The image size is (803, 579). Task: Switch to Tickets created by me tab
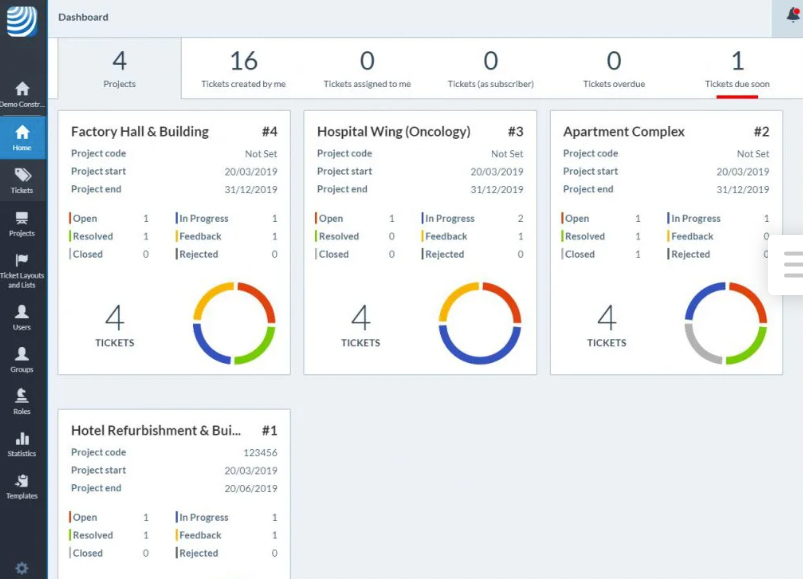[243, 69]
